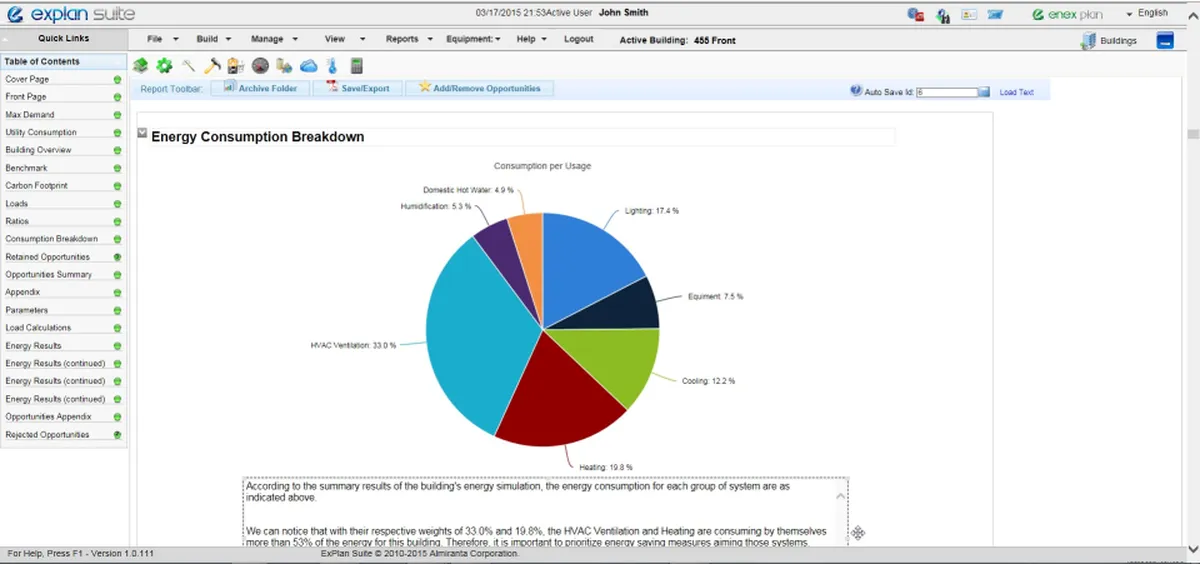The image size is (1200, 564).
Task: Click the up arrow of text box scrollbar
Action: pos(840,496)
